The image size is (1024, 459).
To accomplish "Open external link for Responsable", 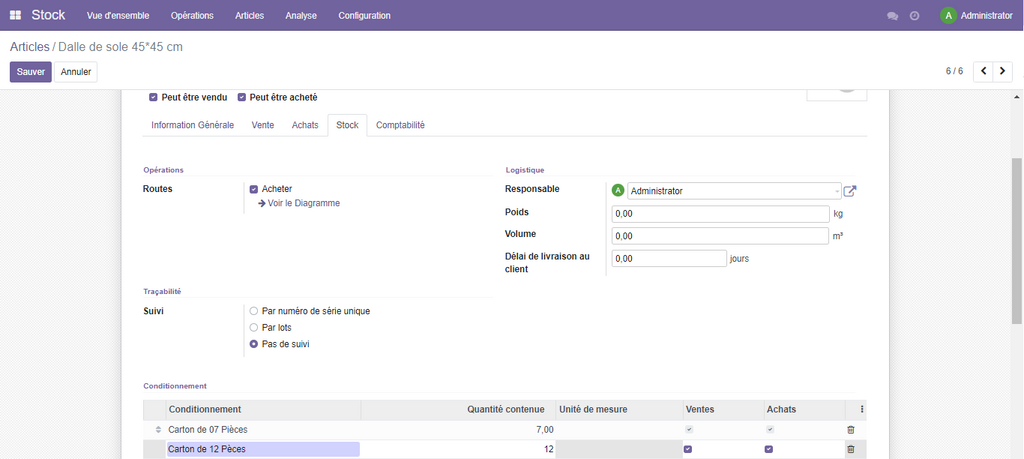I will tap(850, 191).
